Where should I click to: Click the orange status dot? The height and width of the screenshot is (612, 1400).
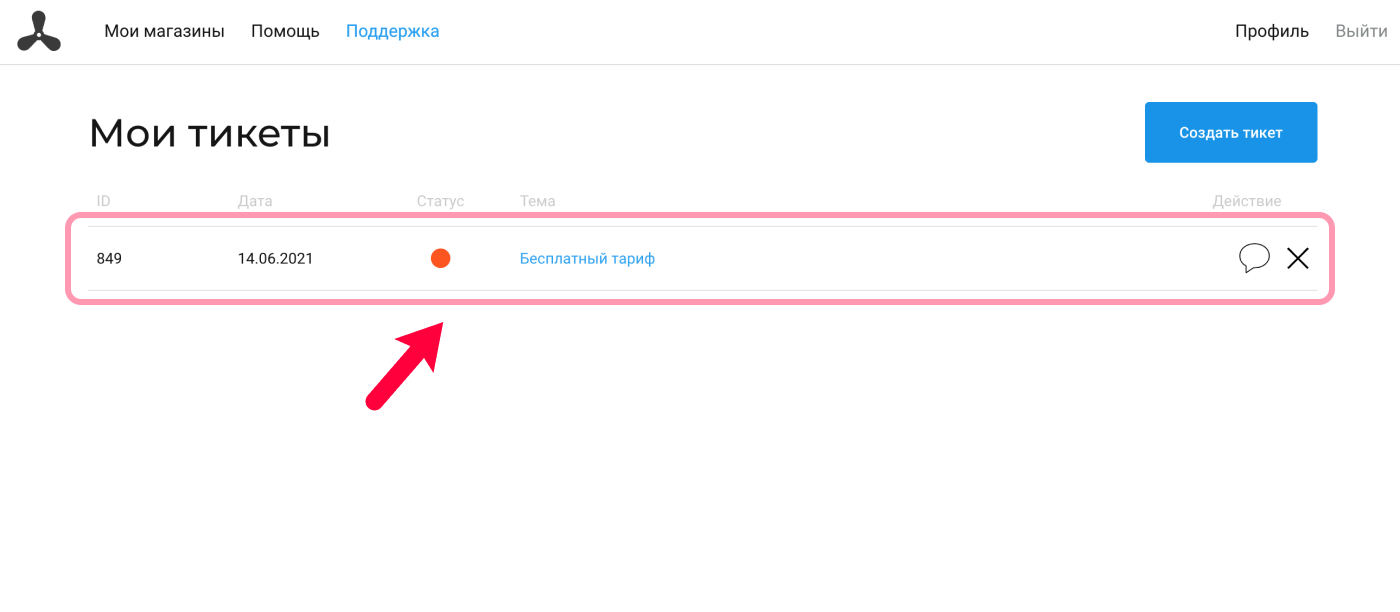[441, 258]
